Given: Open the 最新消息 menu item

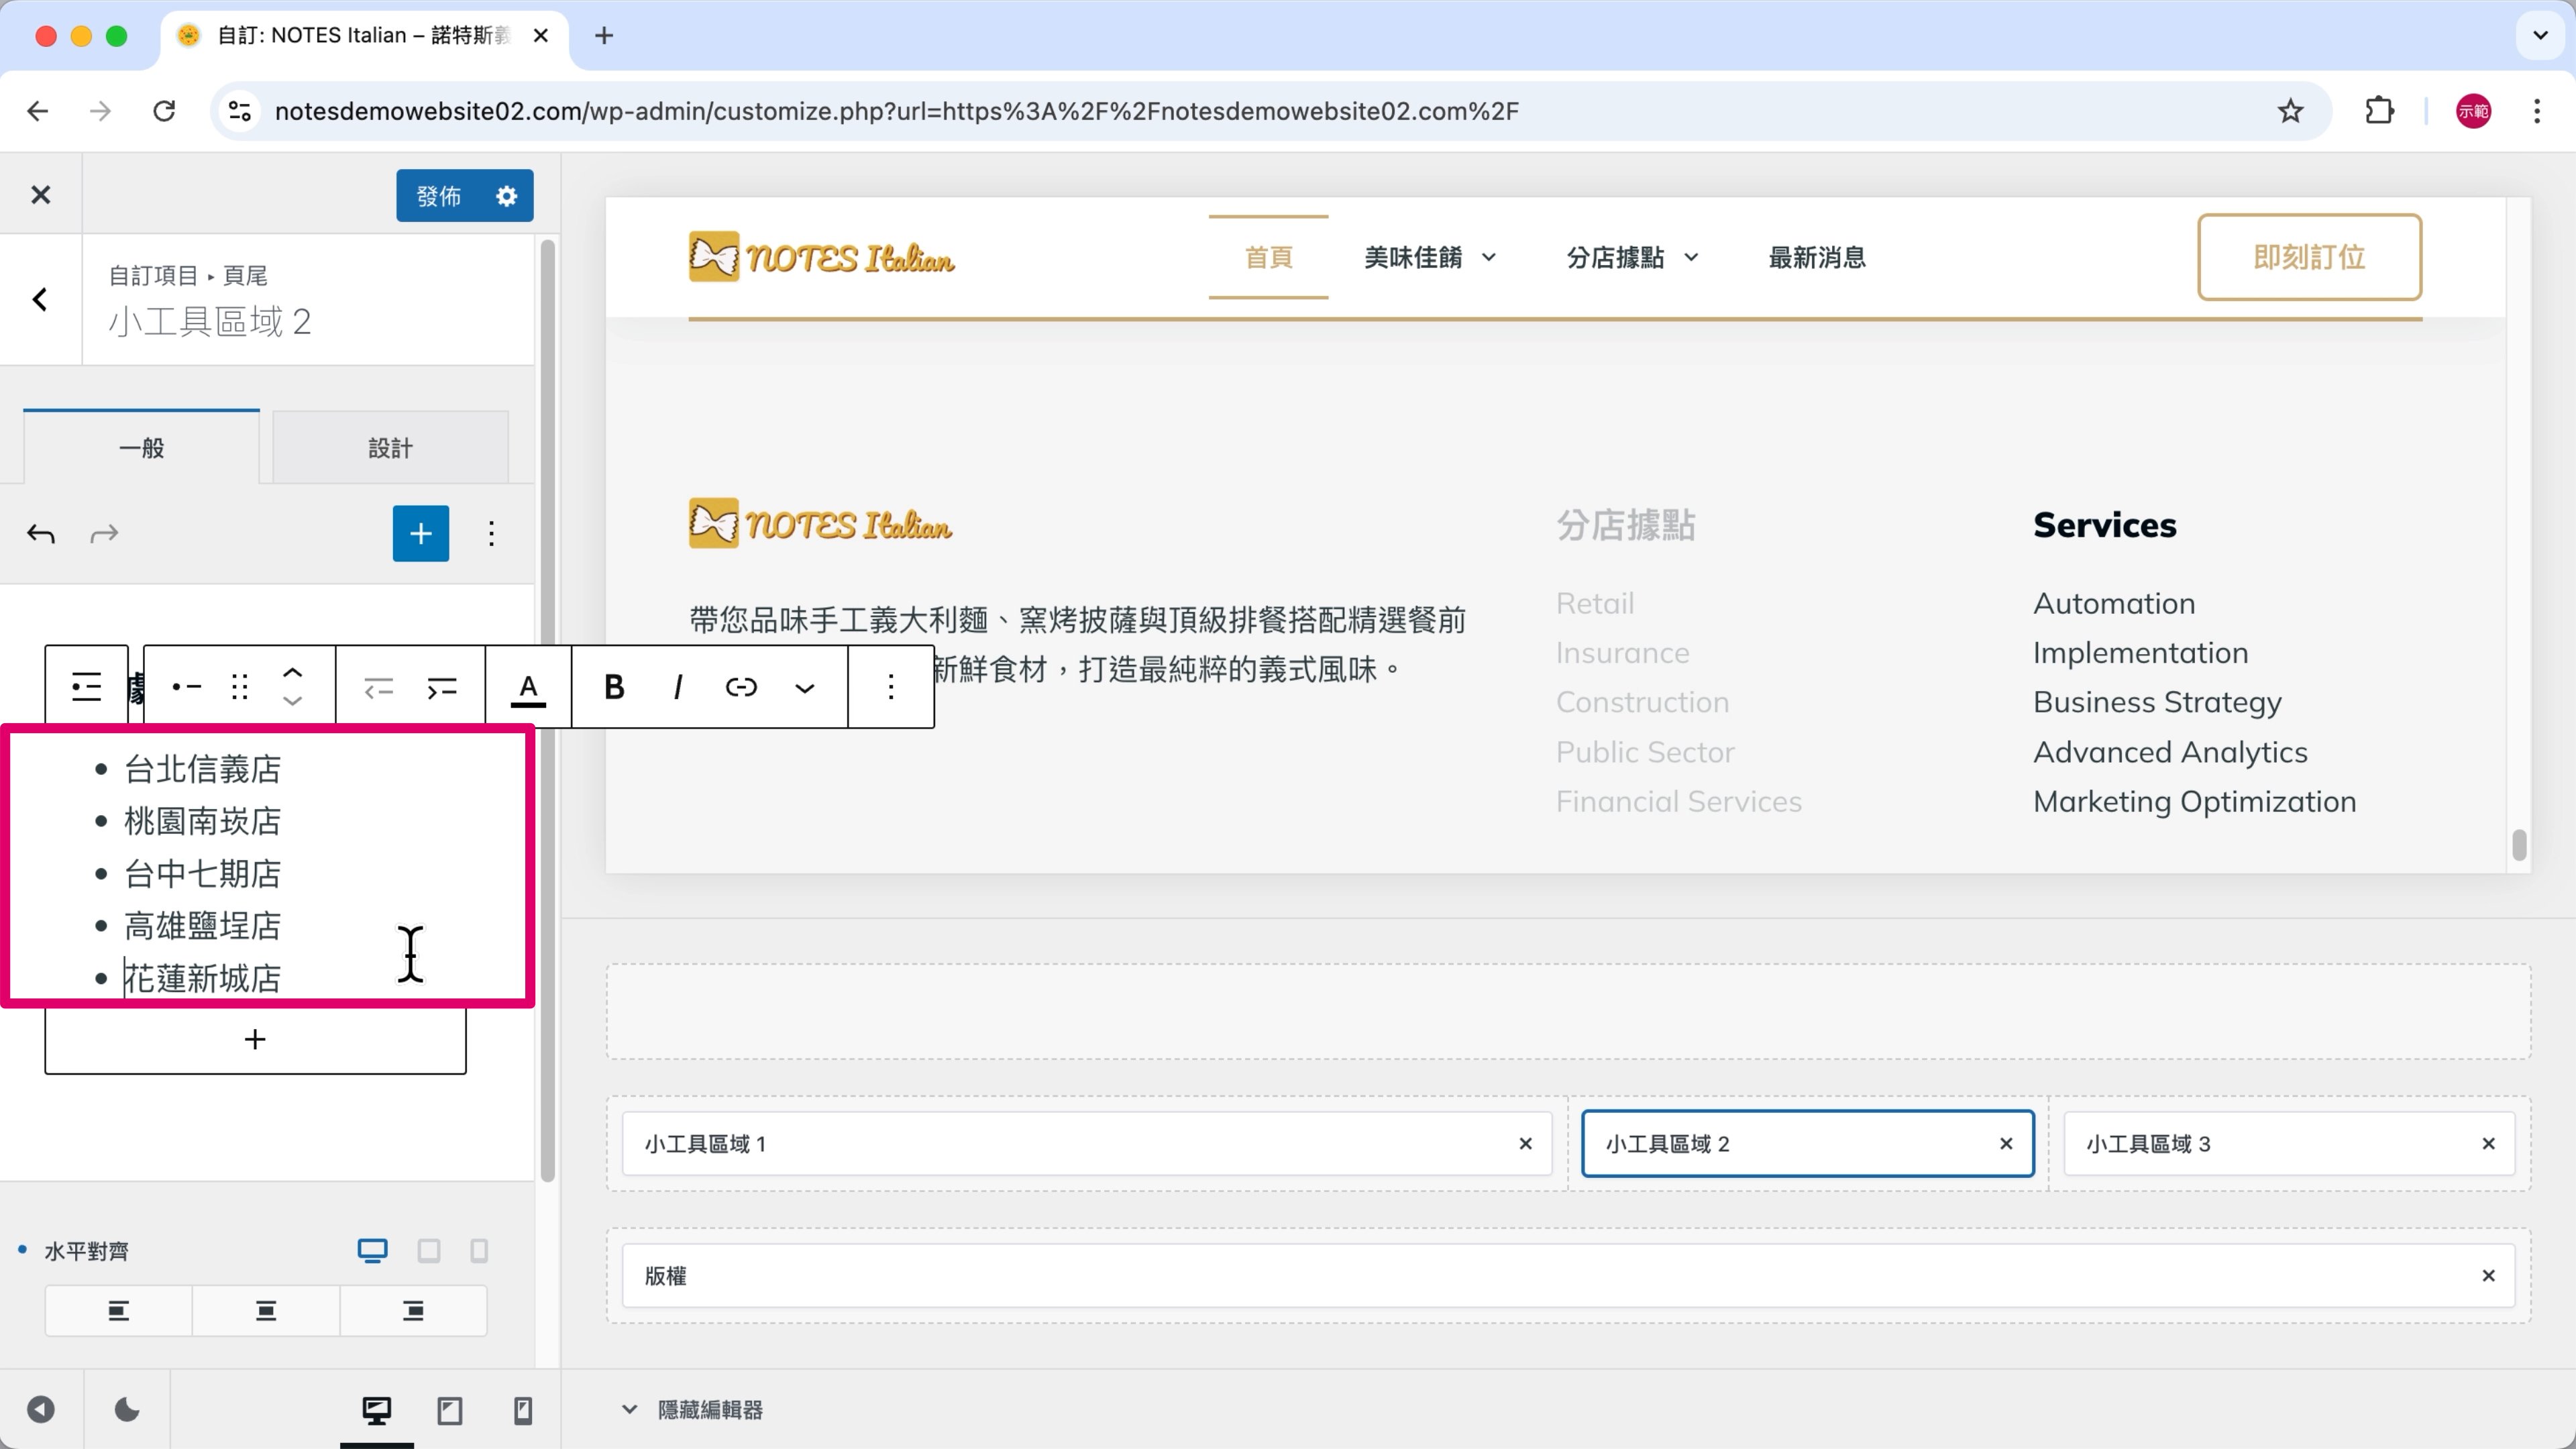Looking at the screenshot, I should tap(1817, 257).
